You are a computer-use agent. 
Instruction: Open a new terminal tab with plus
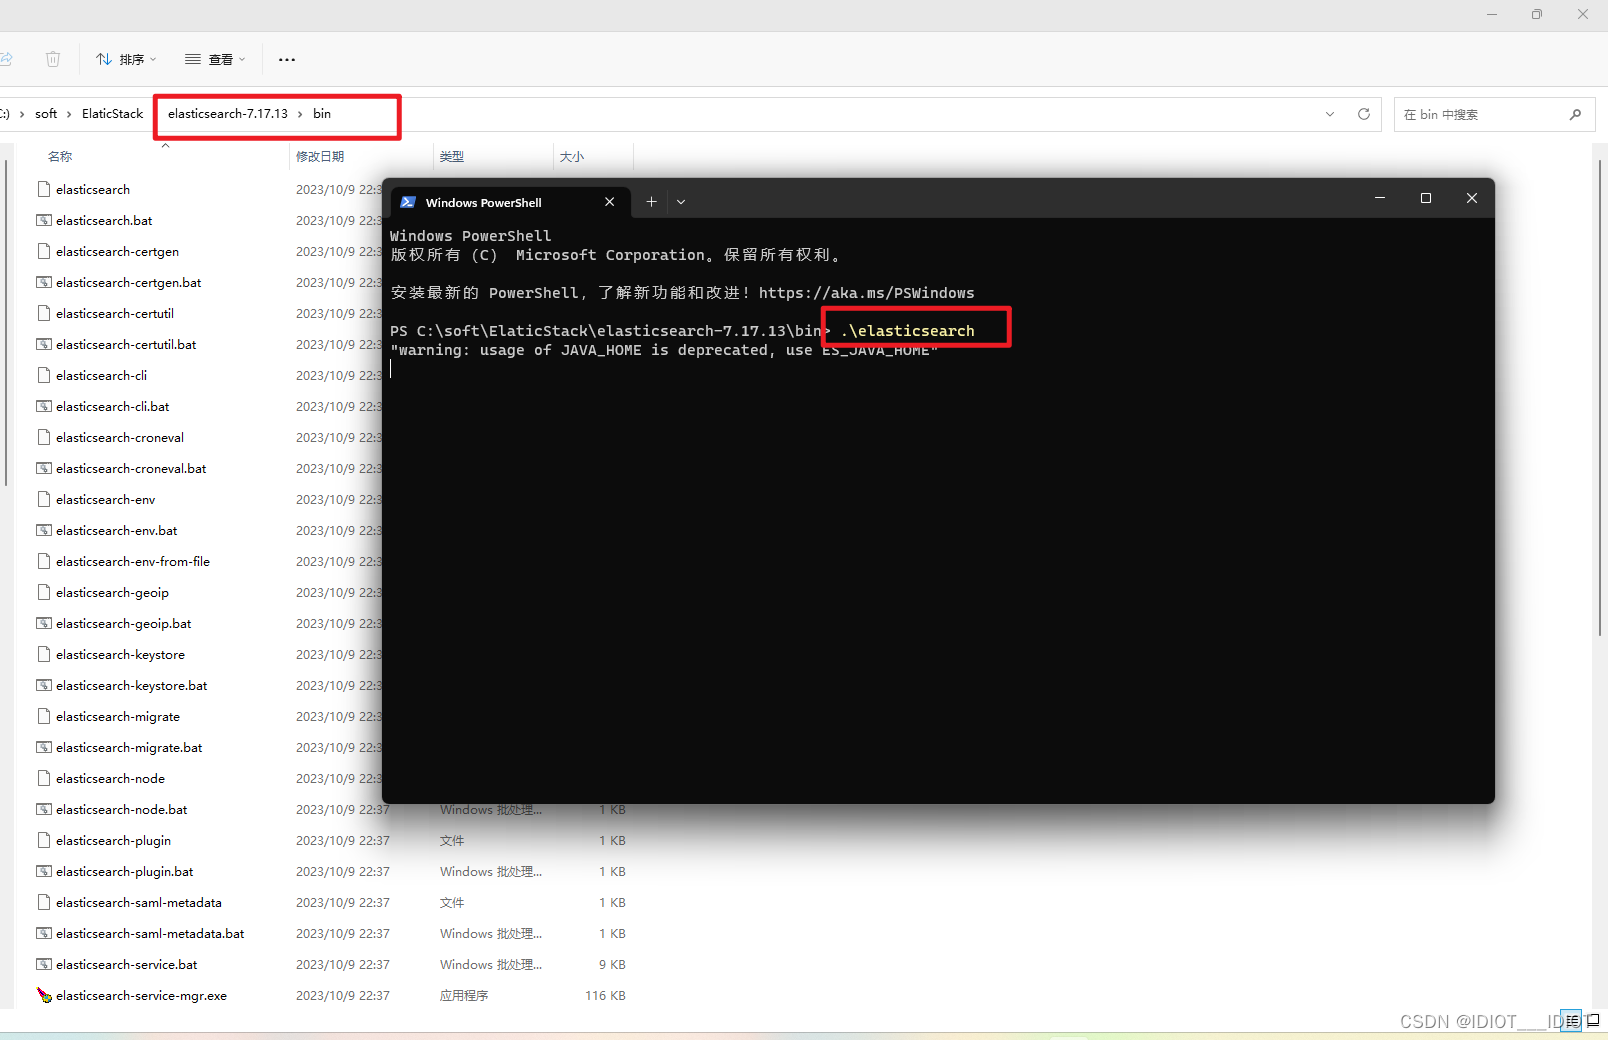tap(651, 202)
